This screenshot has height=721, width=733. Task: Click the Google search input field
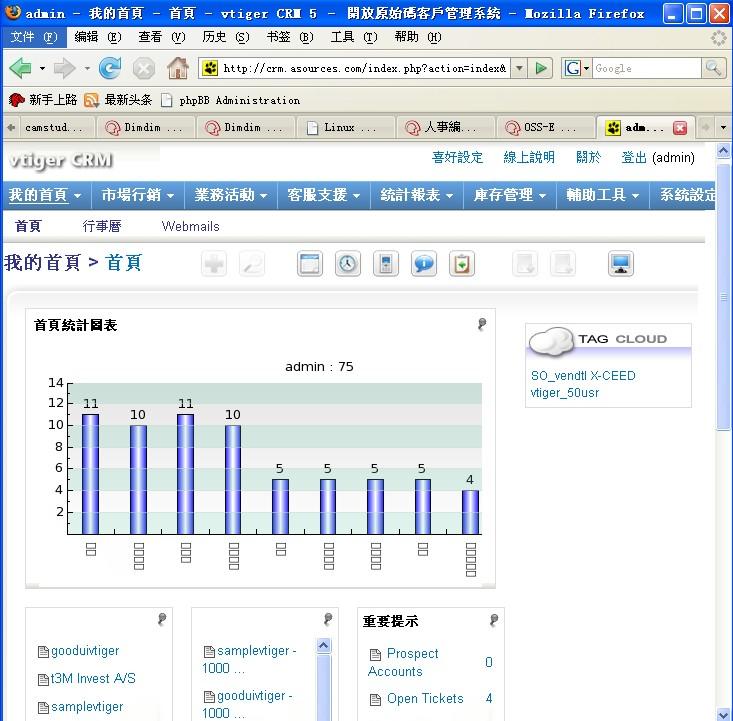pyautogui.click(x=647, y=68)
